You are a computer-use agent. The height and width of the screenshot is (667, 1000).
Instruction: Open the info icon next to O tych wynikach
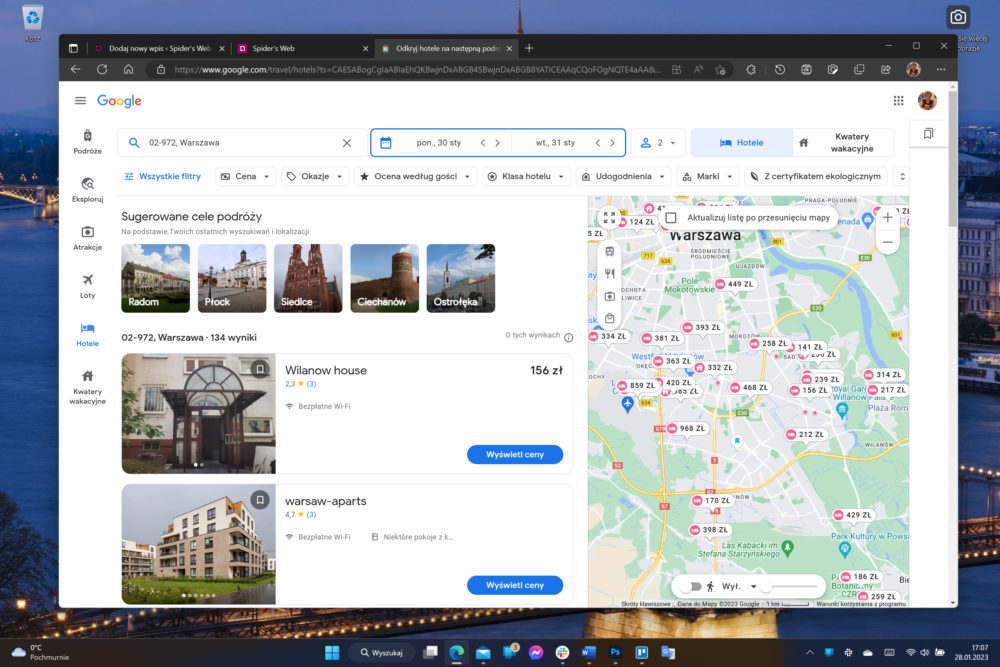pyautogui.click(x=568, y=337)
